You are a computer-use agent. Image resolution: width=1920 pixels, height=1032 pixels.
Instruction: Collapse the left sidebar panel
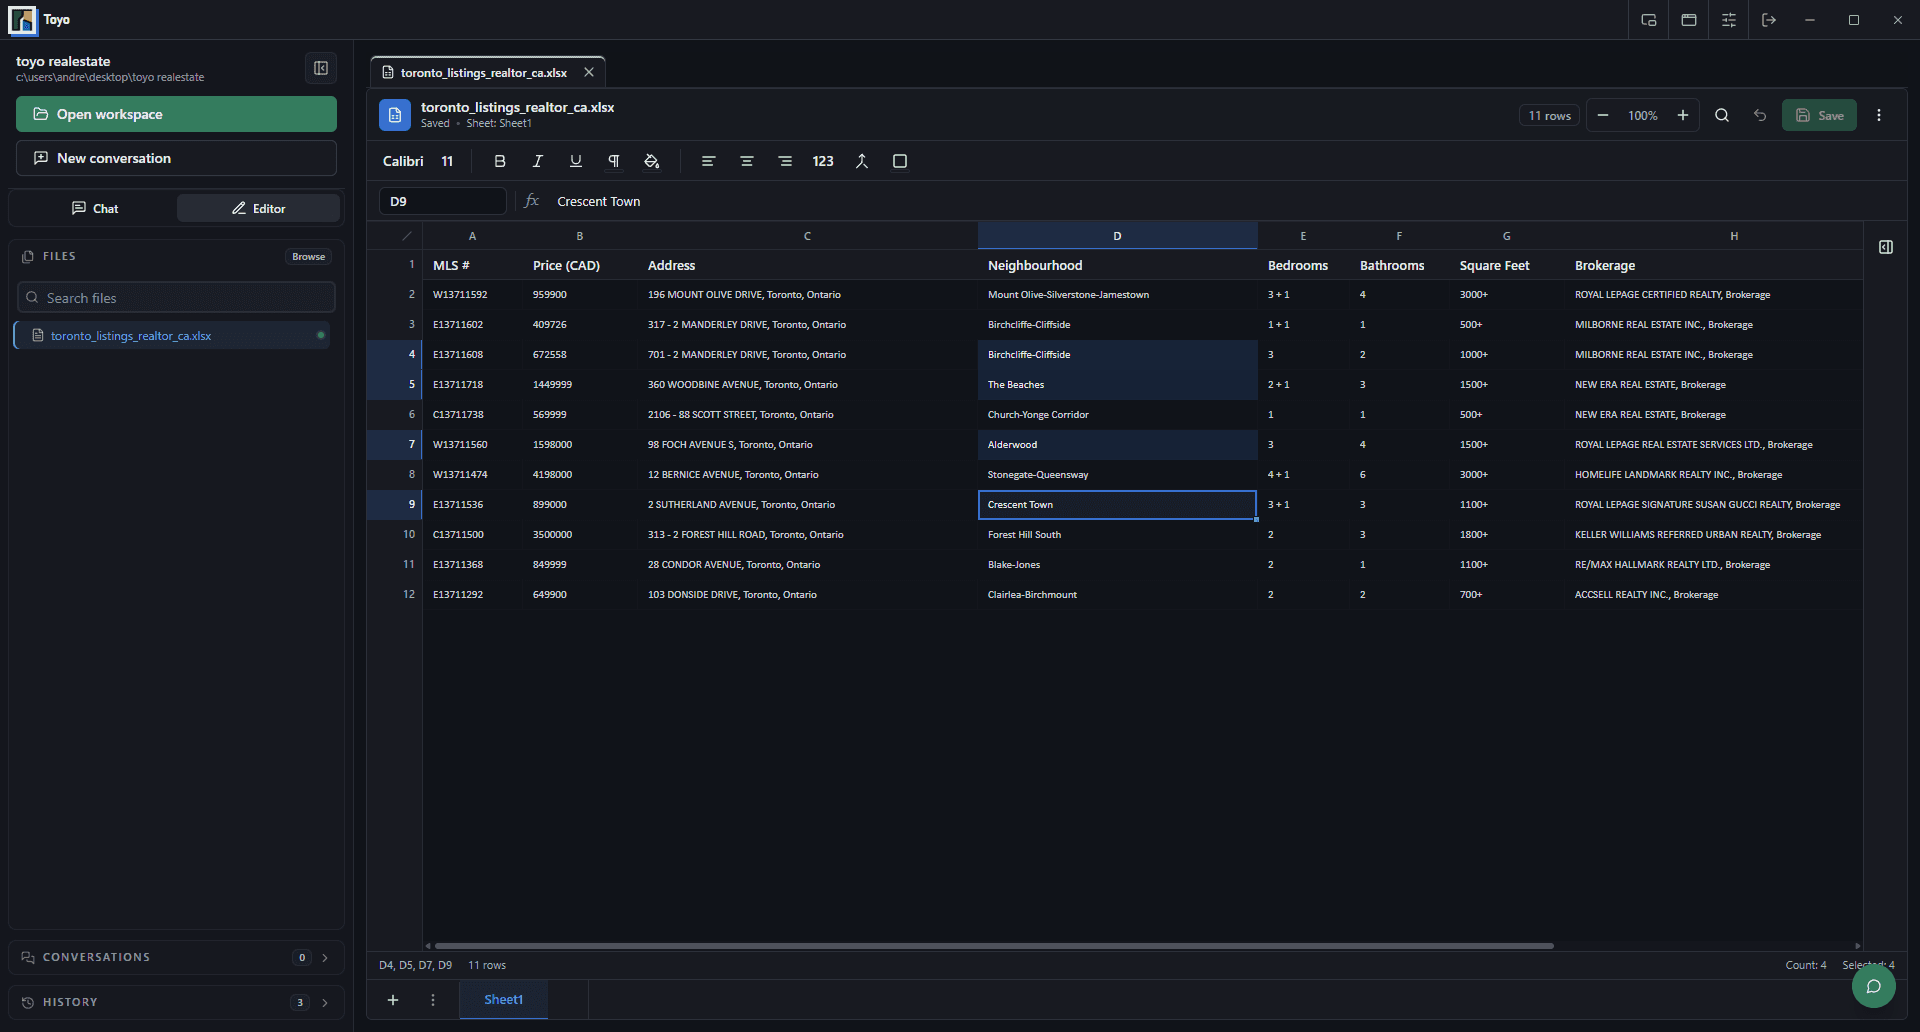pos(321,68)
